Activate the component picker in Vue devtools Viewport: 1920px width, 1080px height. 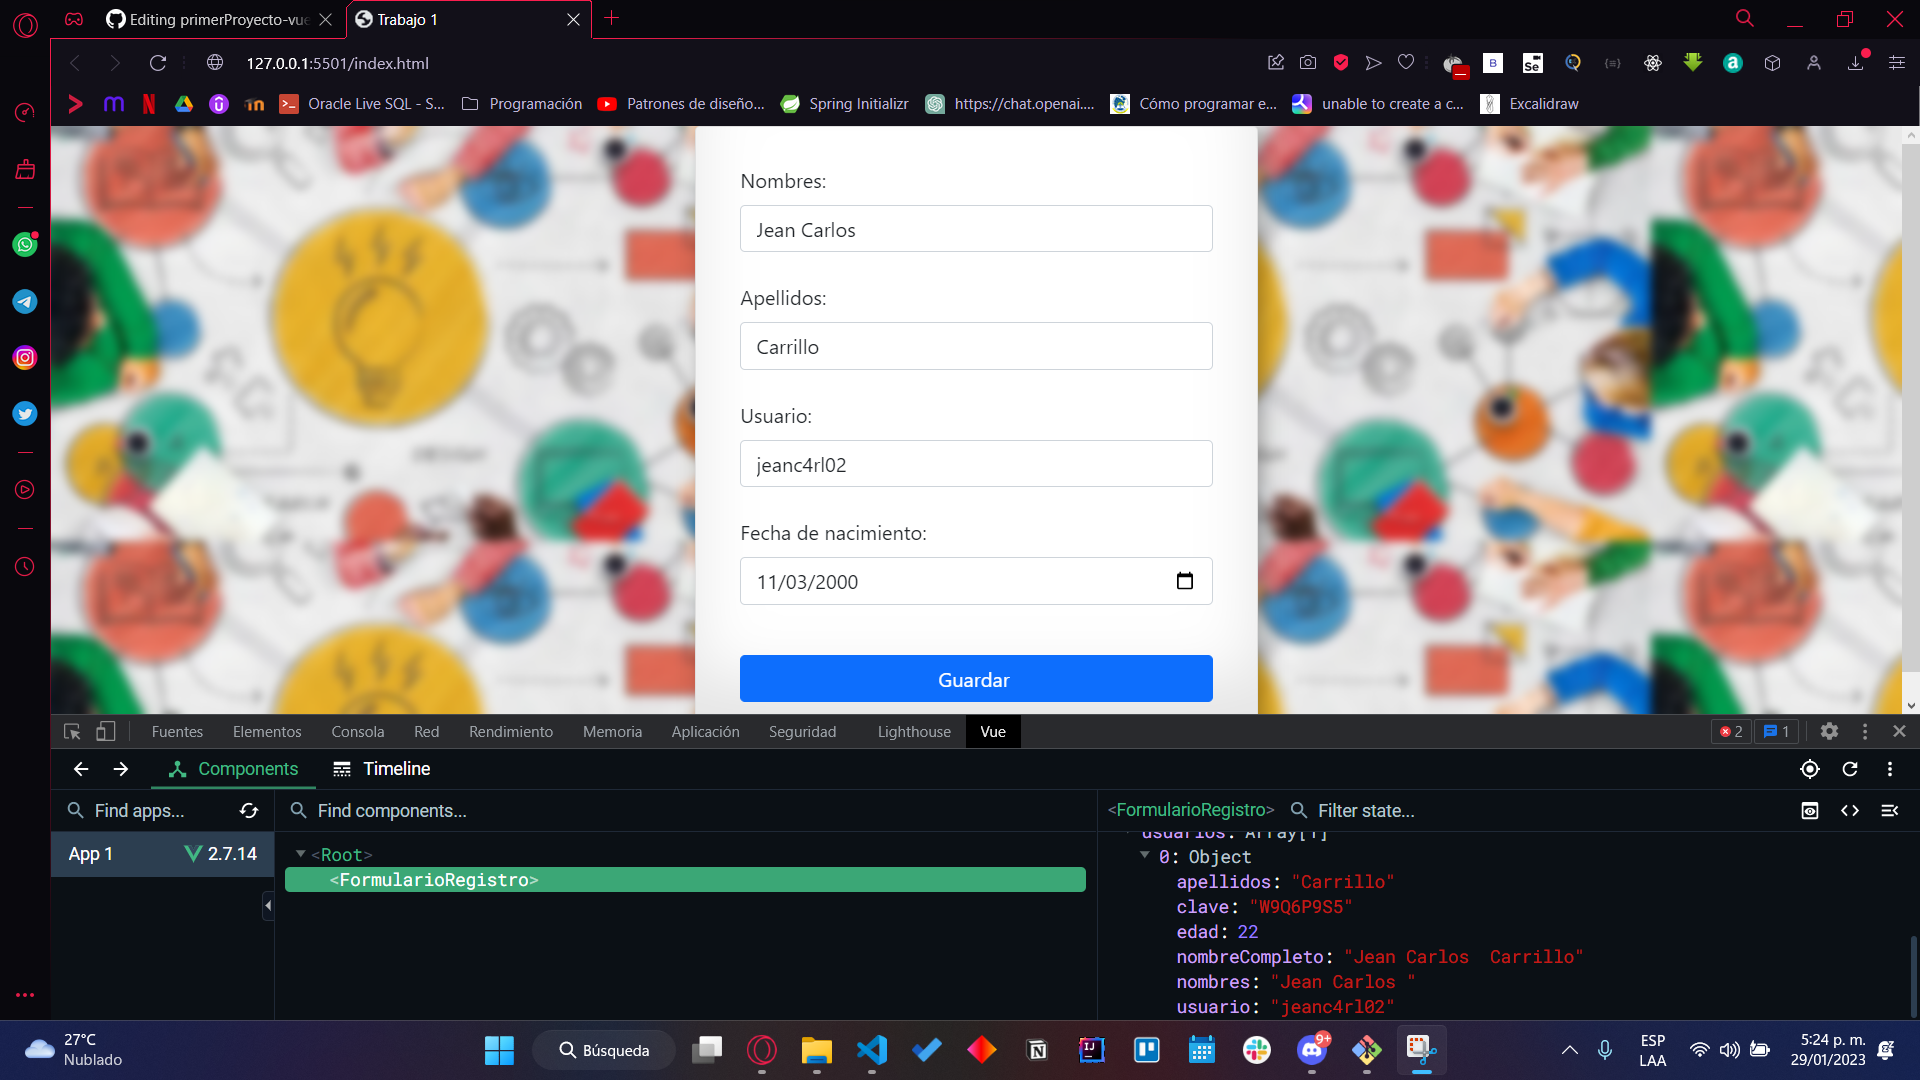(1809, 769)
